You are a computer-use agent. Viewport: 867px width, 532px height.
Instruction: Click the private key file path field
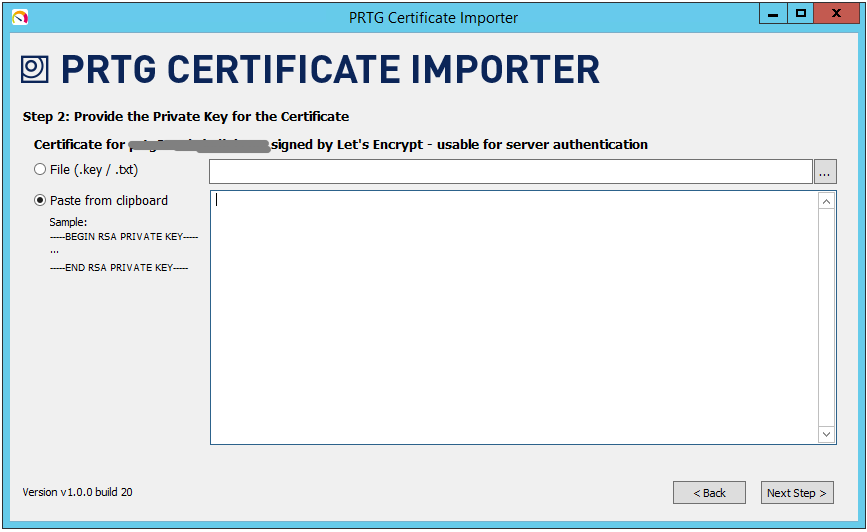tap(510, 171)
